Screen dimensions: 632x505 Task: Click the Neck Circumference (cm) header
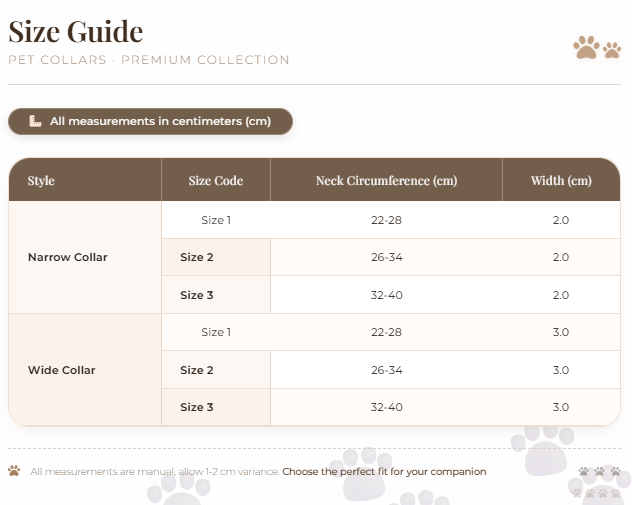pyautogui.click(x=386, y=180)
